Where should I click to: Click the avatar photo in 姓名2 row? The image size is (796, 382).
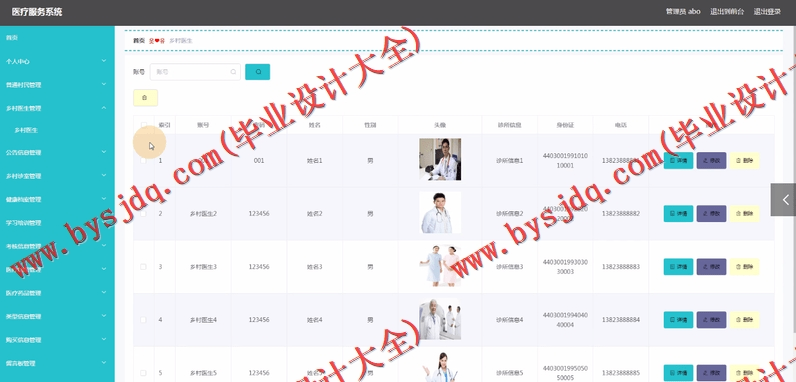click(x=440, y=212)
